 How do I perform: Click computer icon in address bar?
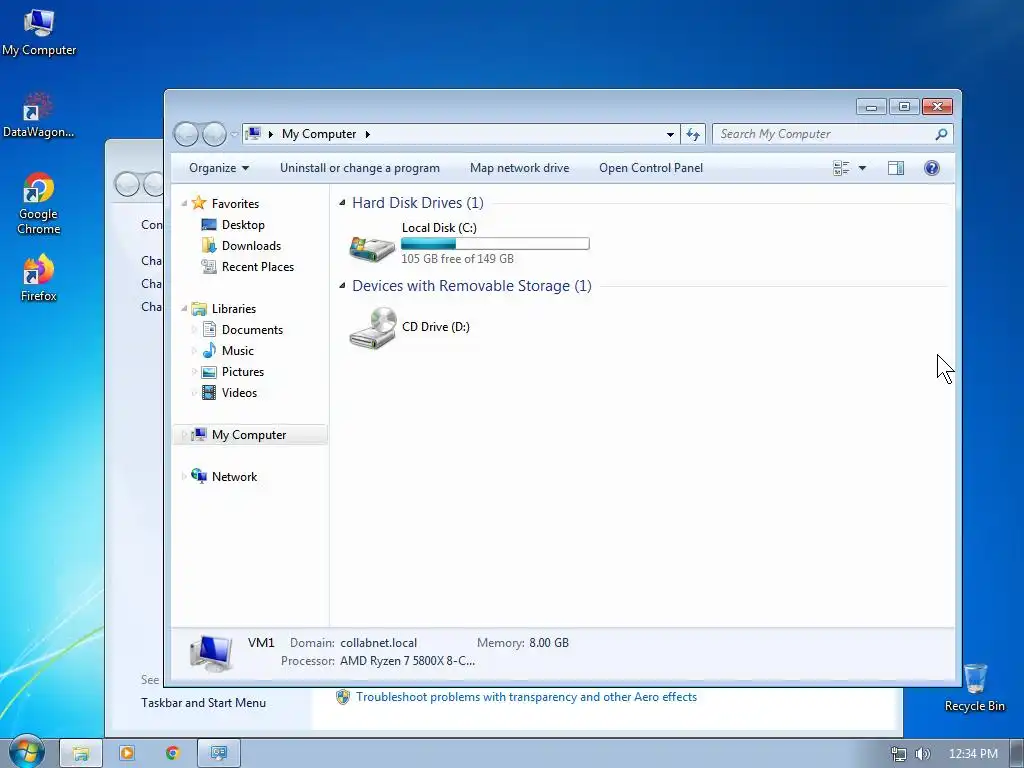(x=253, y=134)
